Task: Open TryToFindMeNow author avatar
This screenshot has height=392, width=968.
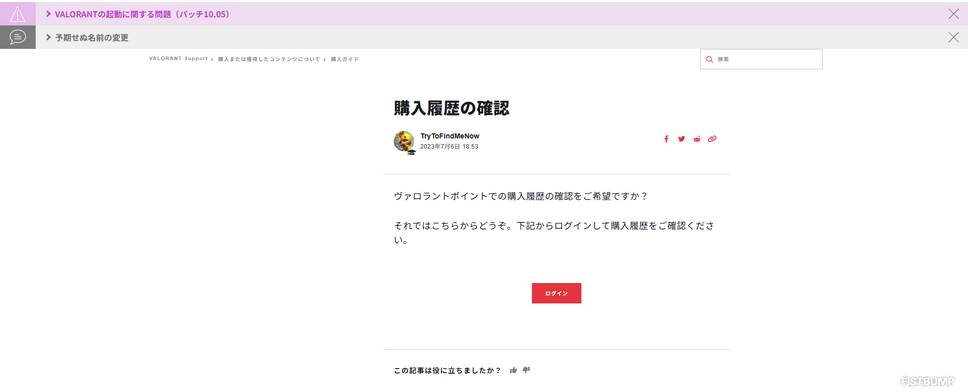Action: click(404, 141)
